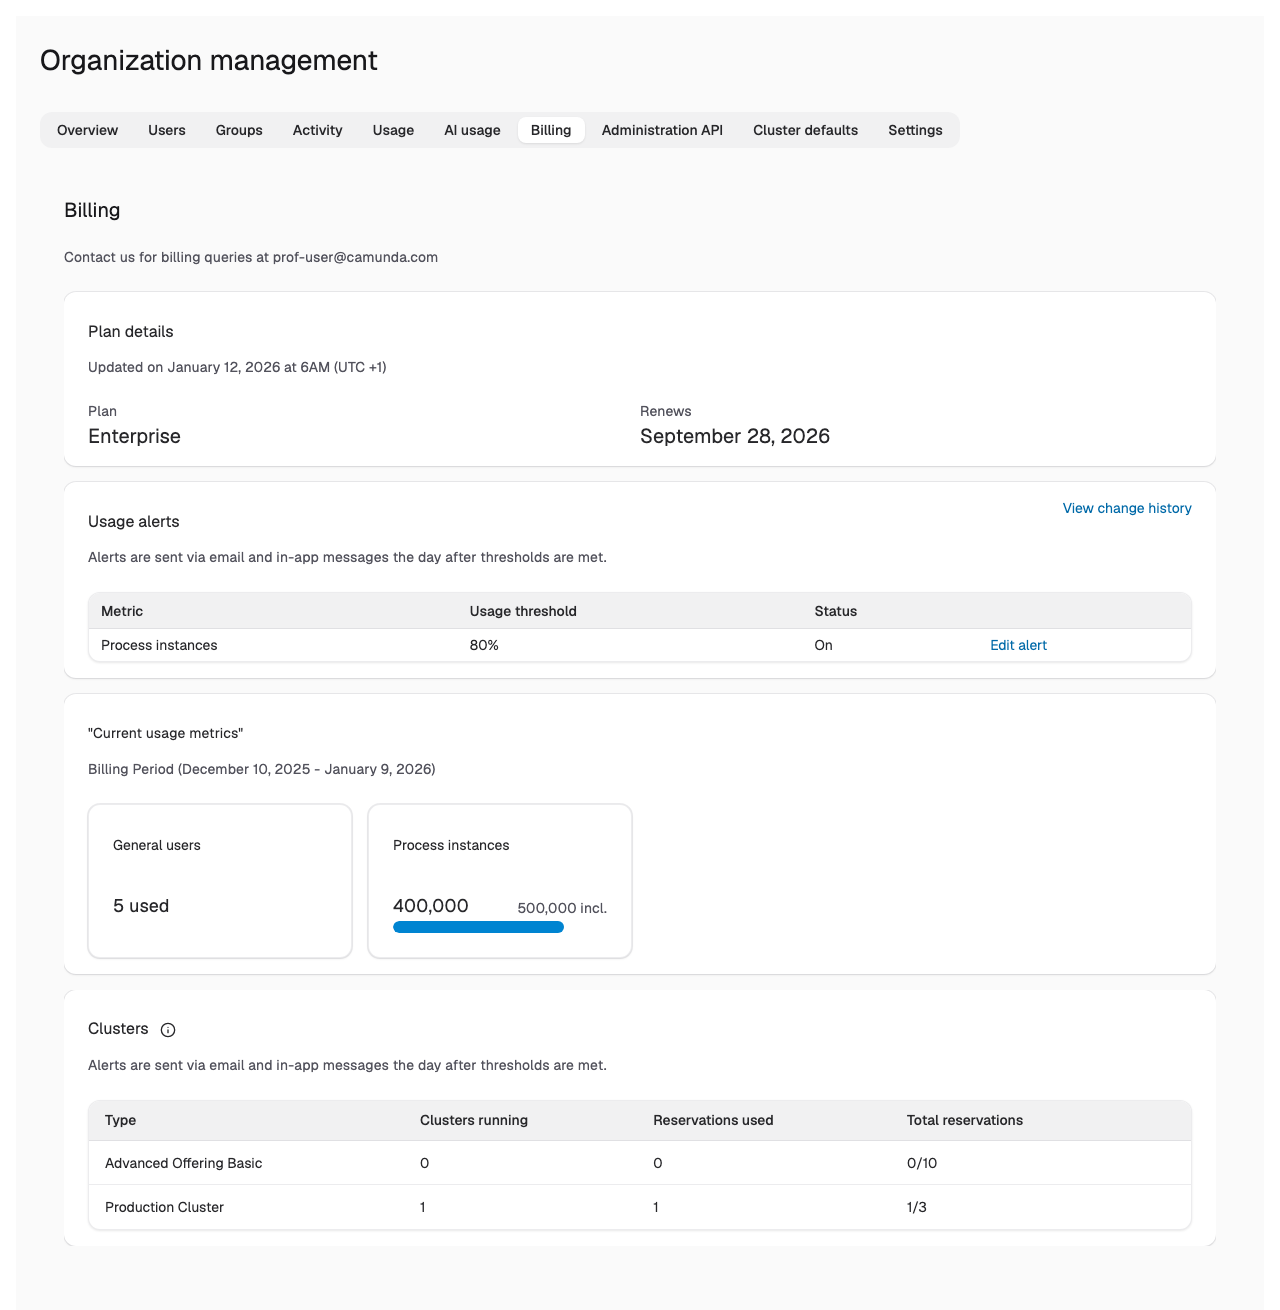Viewport: 1280px width, 1310px height.
Task: Click the 0/10 total reservations value
Action: 922,1163
